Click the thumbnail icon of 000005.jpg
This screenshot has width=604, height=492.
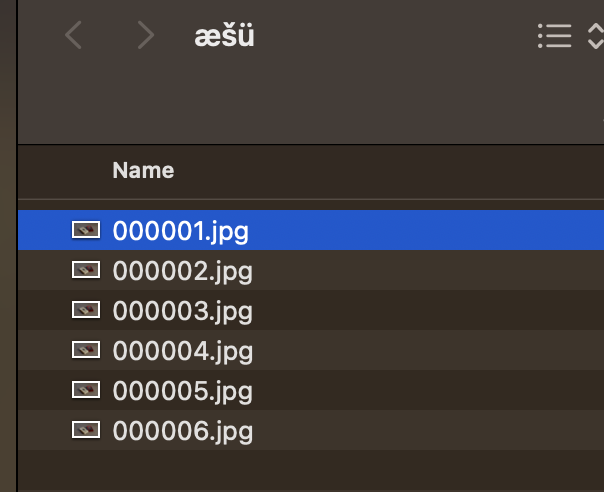pos(87,391)
